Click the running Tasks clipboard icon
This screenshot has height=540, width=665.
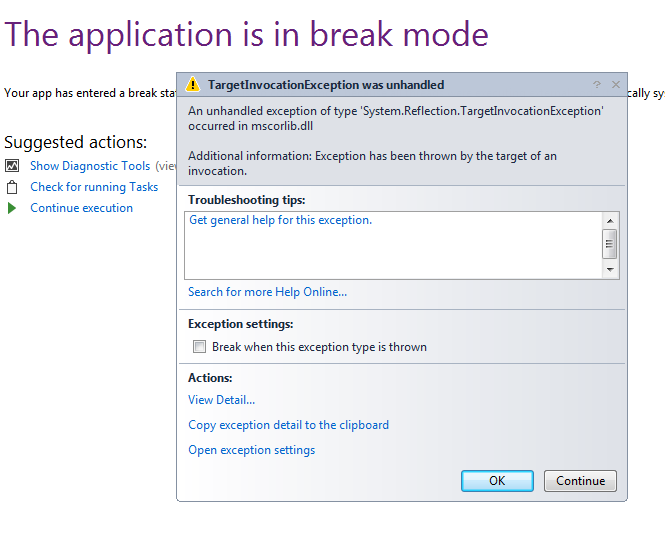tap(12, 187)
